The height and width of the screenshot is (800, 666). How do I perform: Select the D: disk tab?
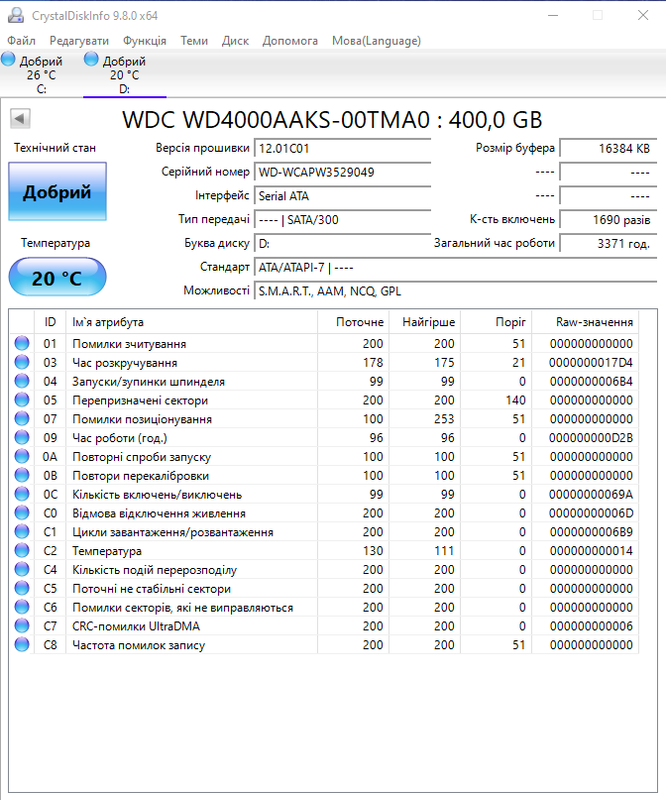pyautogui.click(x=125, y=73)
